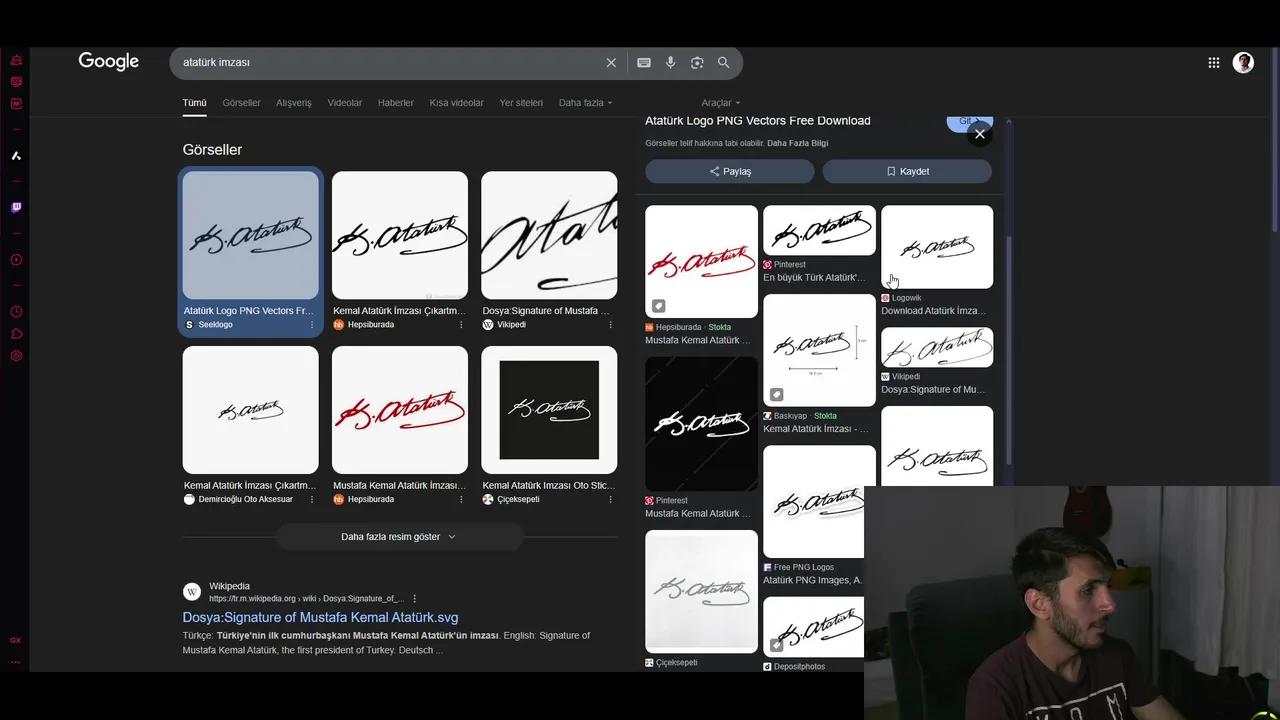
Task: Open Extensions cube icon in sidebar
Action: [x=16, y=334]
